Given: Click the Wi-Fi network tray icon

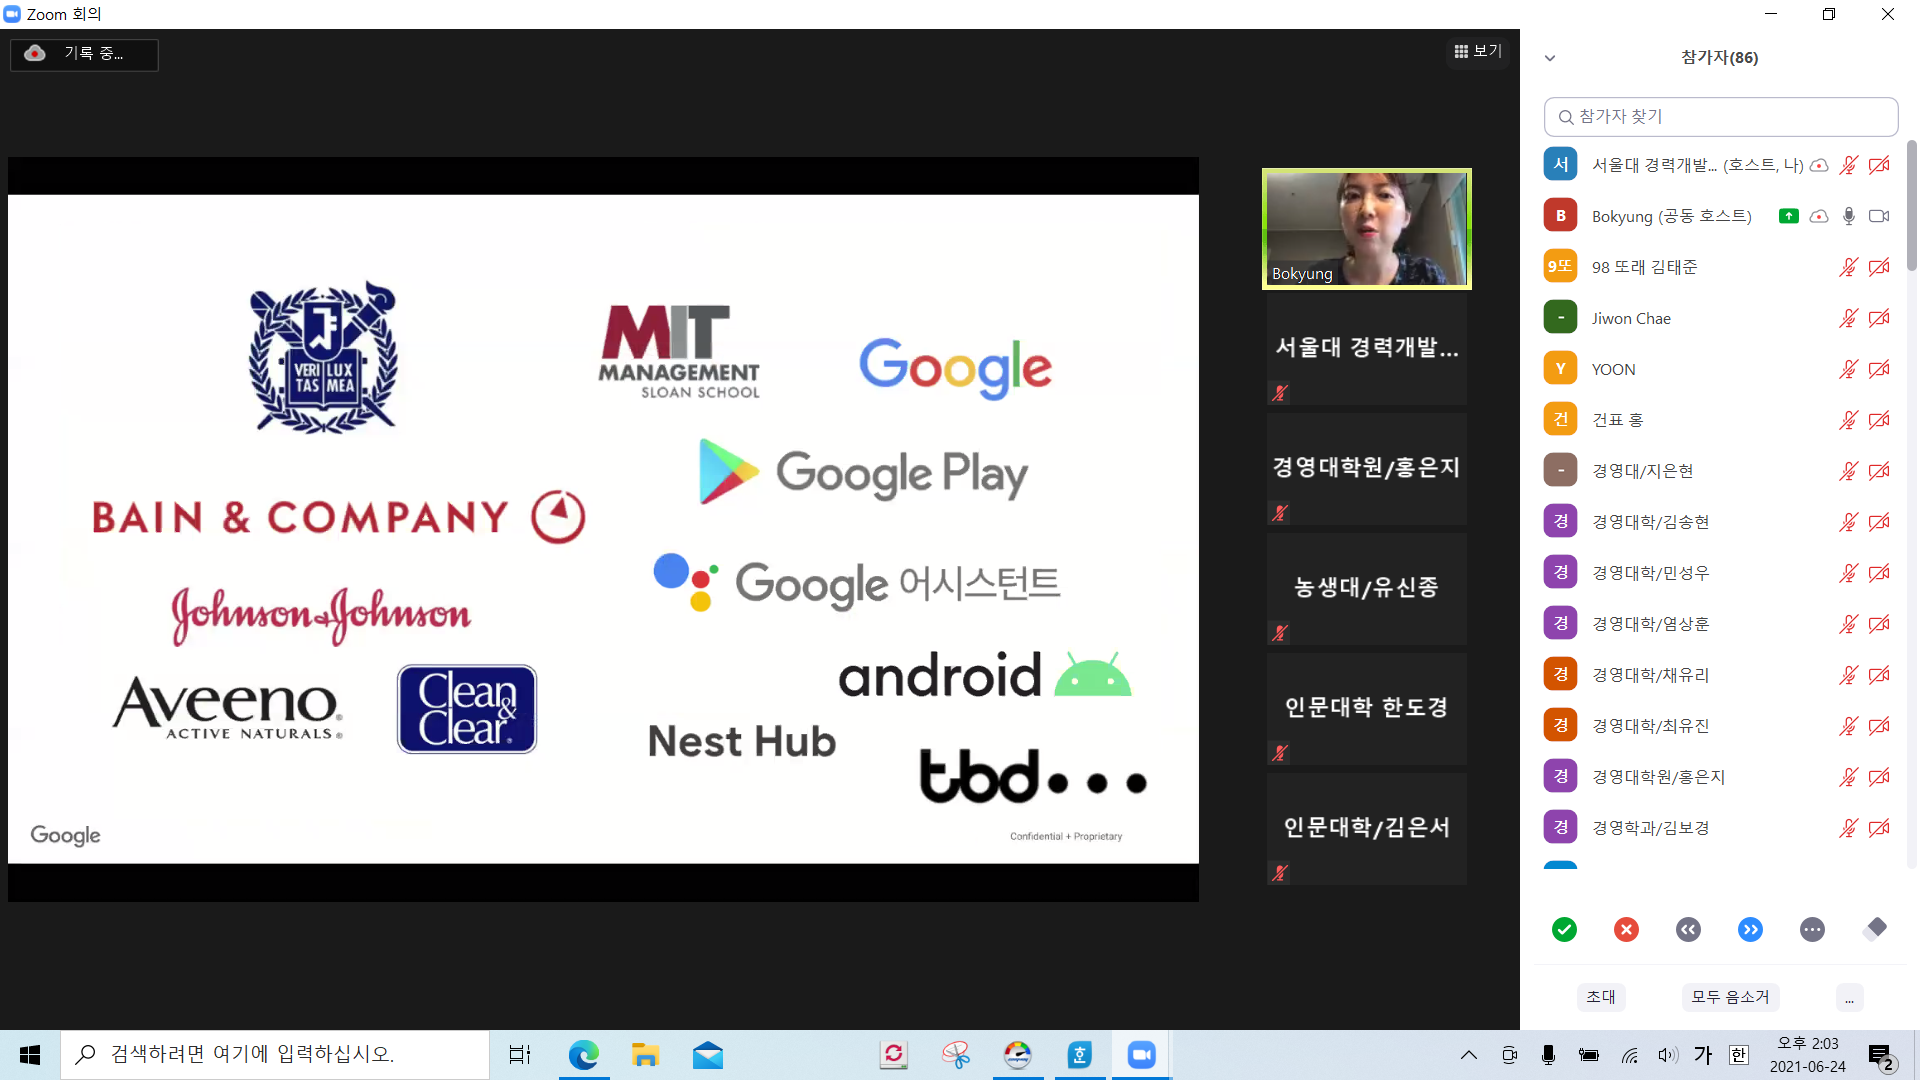Looking at the screenshot, I should pyautogui.click(x=1630, y=1055).
